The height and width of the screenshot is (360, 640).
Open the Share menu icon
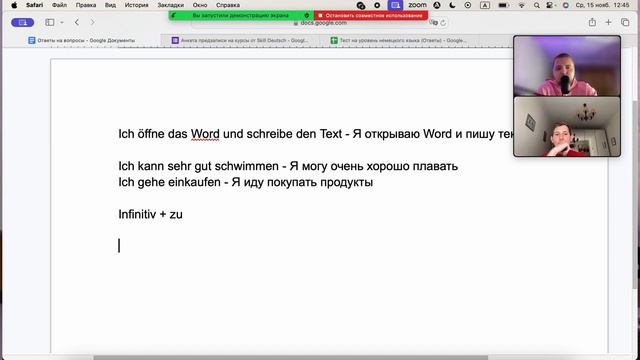tap(592, 22)
